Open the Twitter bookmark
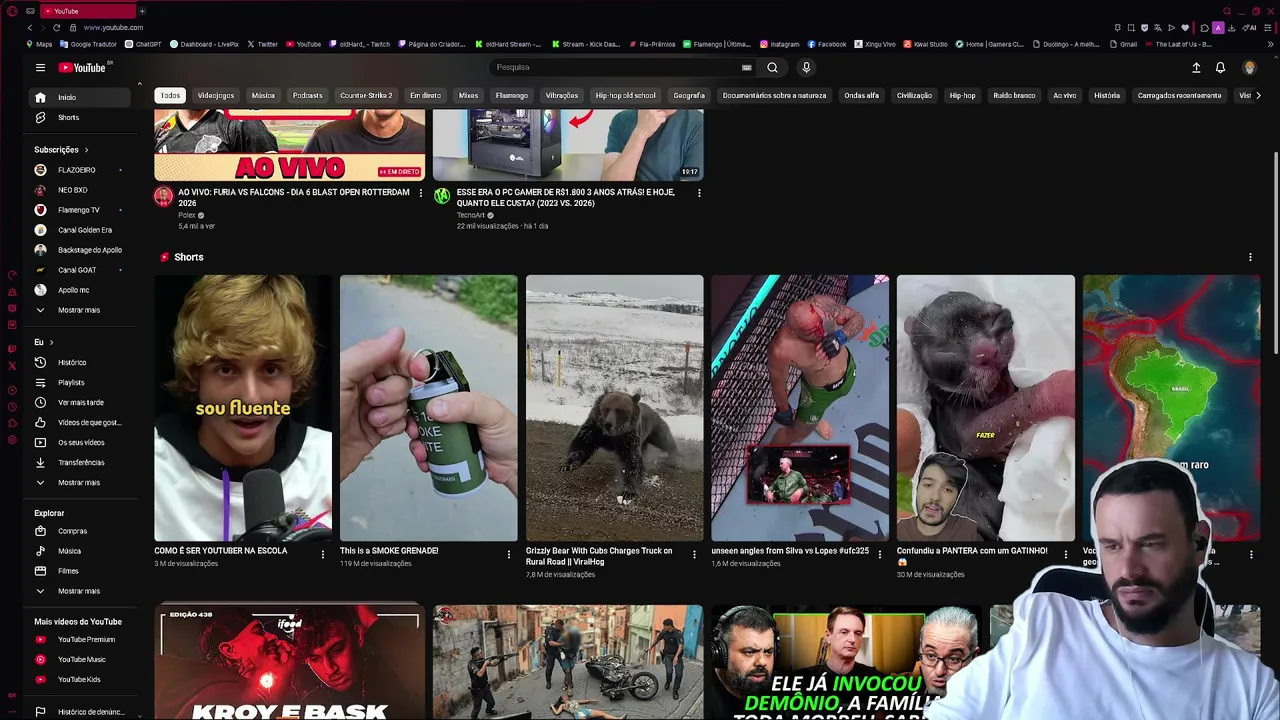Viewport: 1280px width, 720px height. [262, 44]
